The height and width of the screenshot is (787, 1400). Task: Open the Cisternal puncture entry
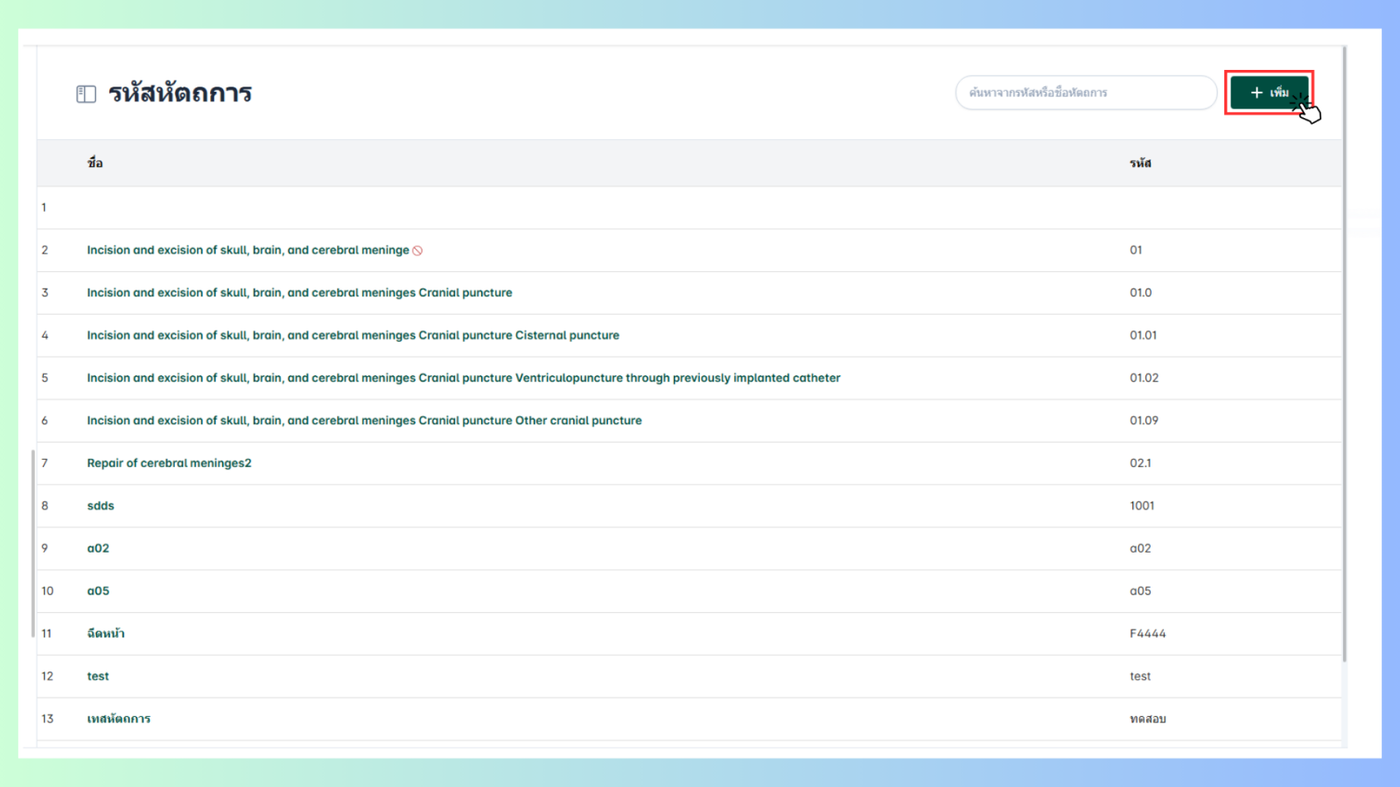(353, 335)
